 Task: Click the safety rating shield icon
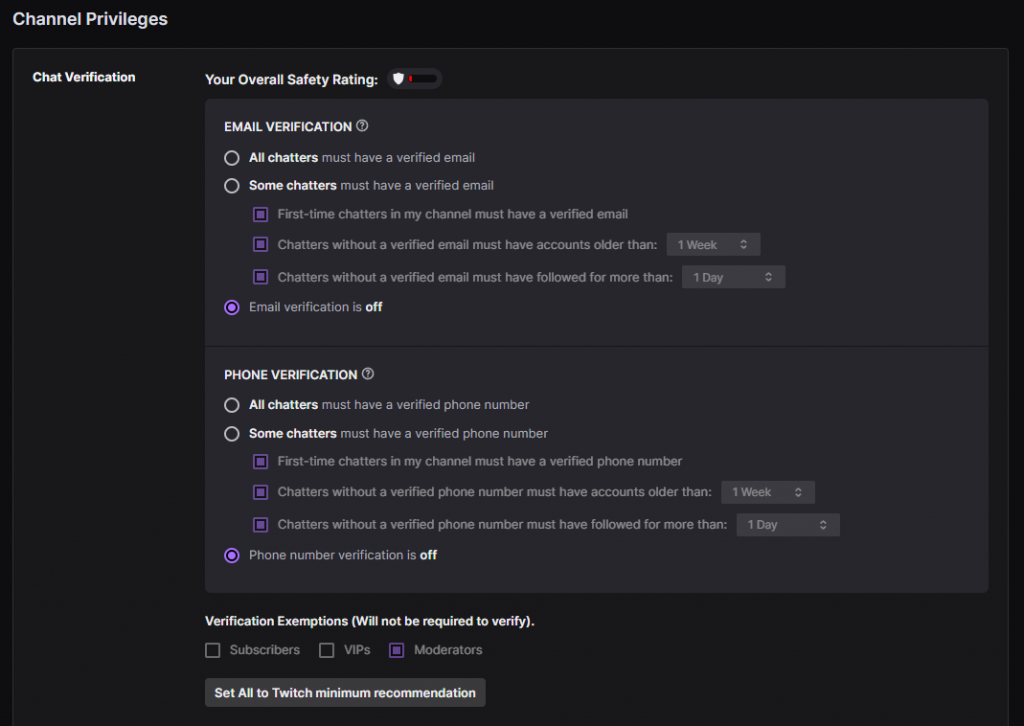[x=398, y=79]
